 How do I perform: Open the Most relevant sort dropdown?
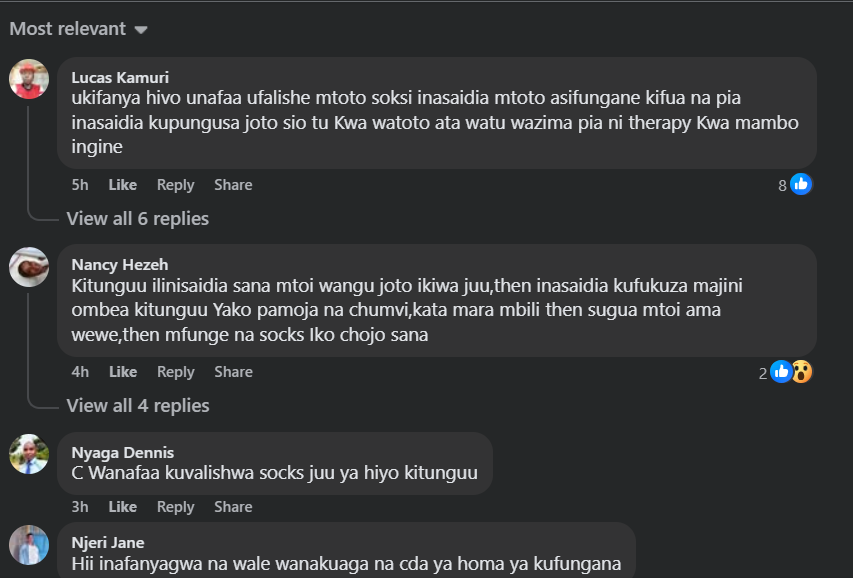(x=78, y=29)
